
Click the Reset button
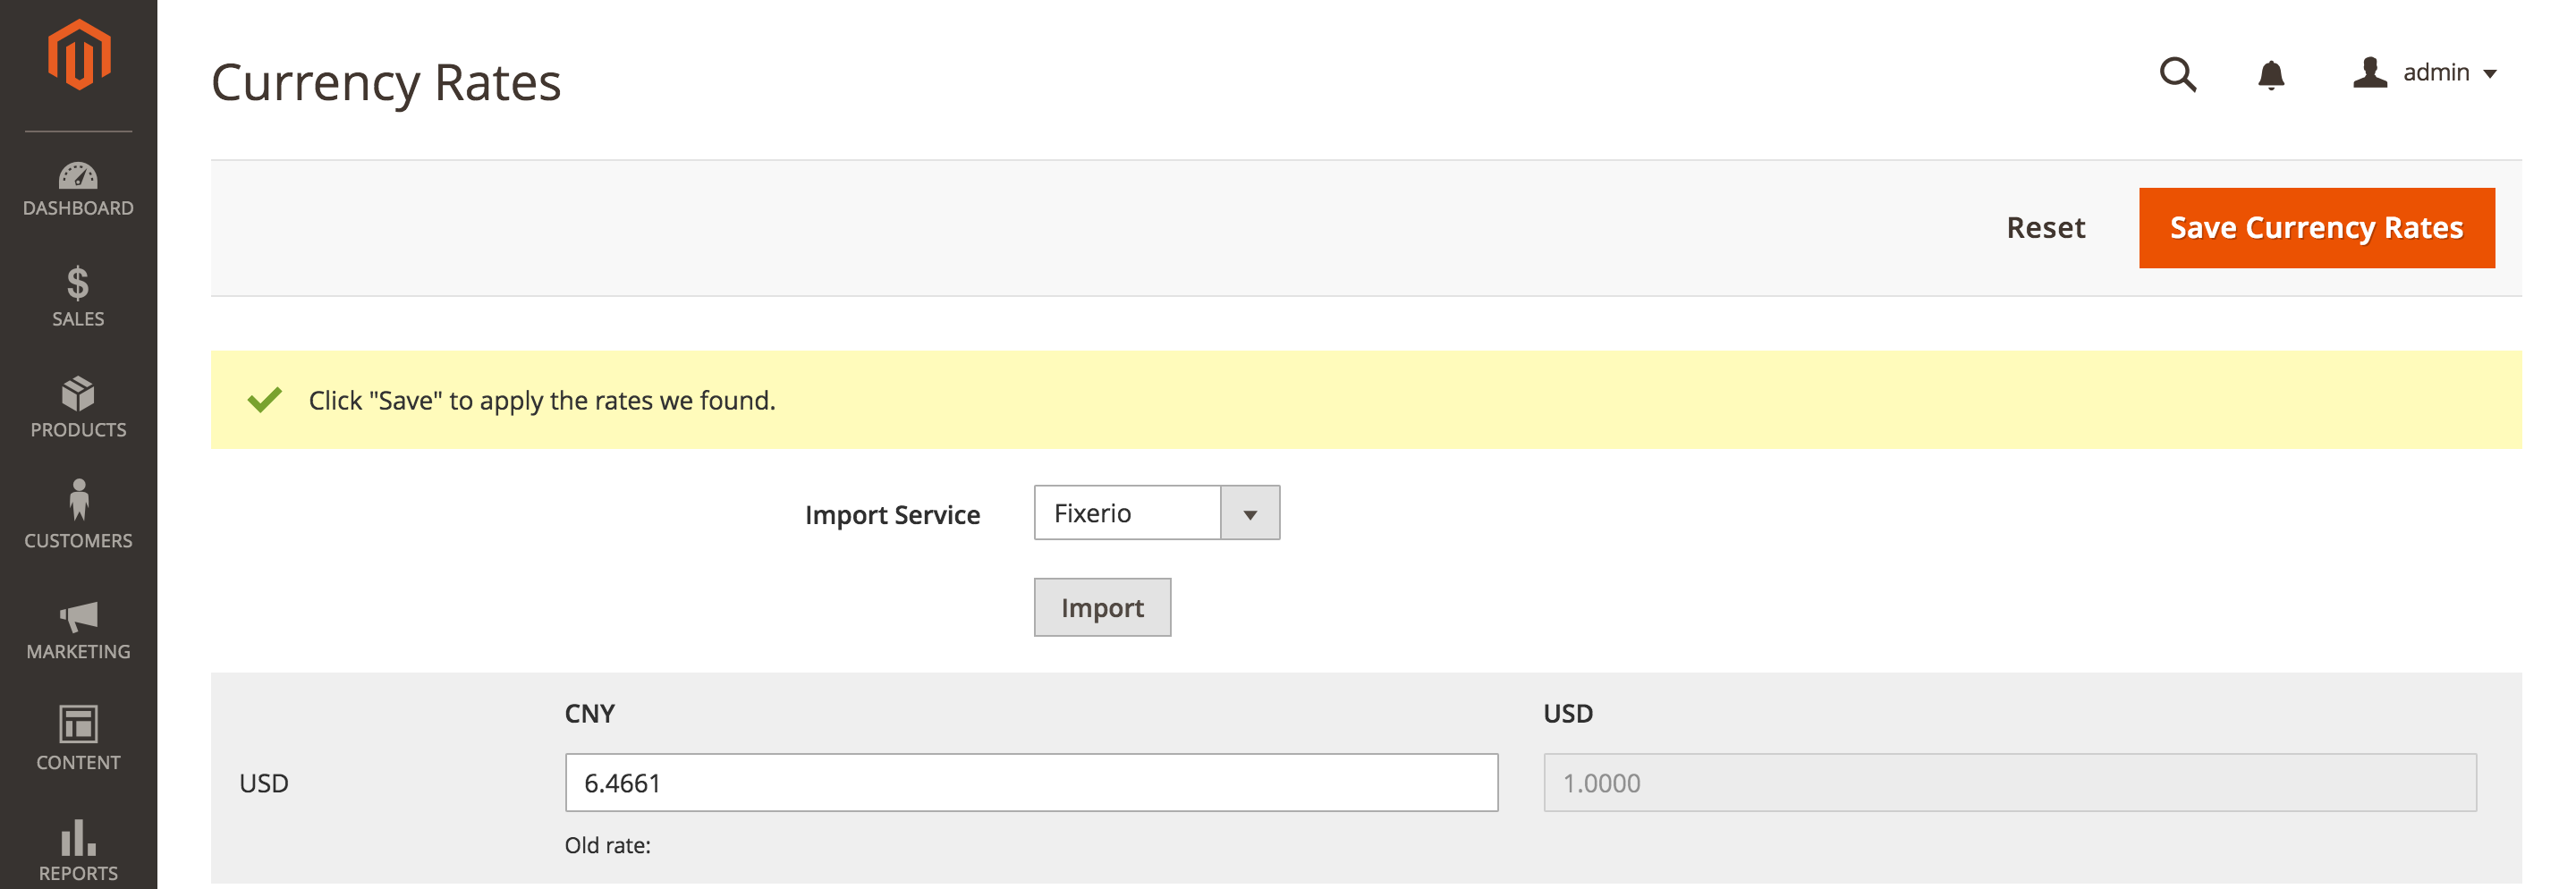pos(2045,228)
